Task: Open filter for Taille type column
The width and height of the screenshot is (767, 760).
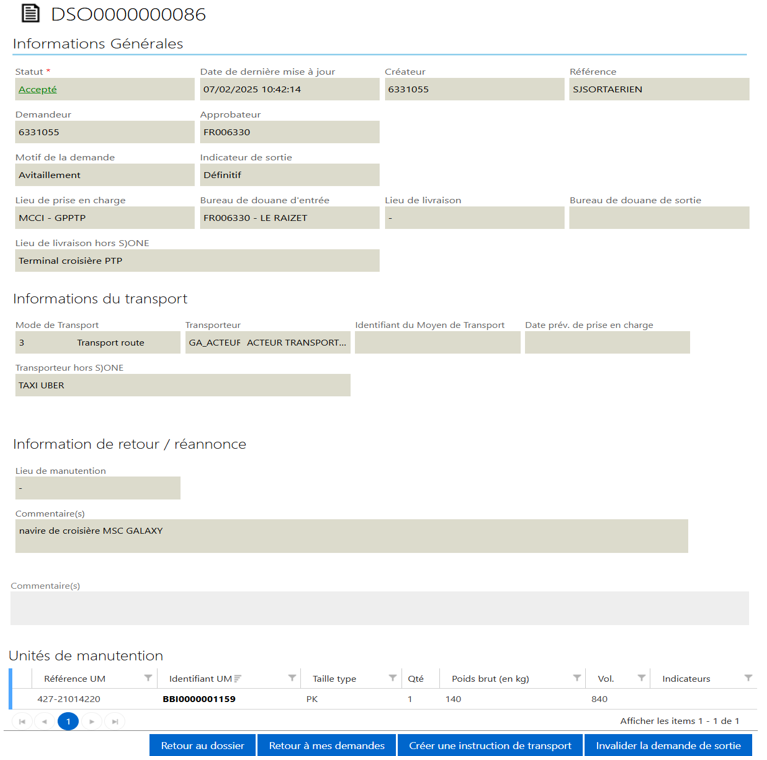Action: coord(393,678)
